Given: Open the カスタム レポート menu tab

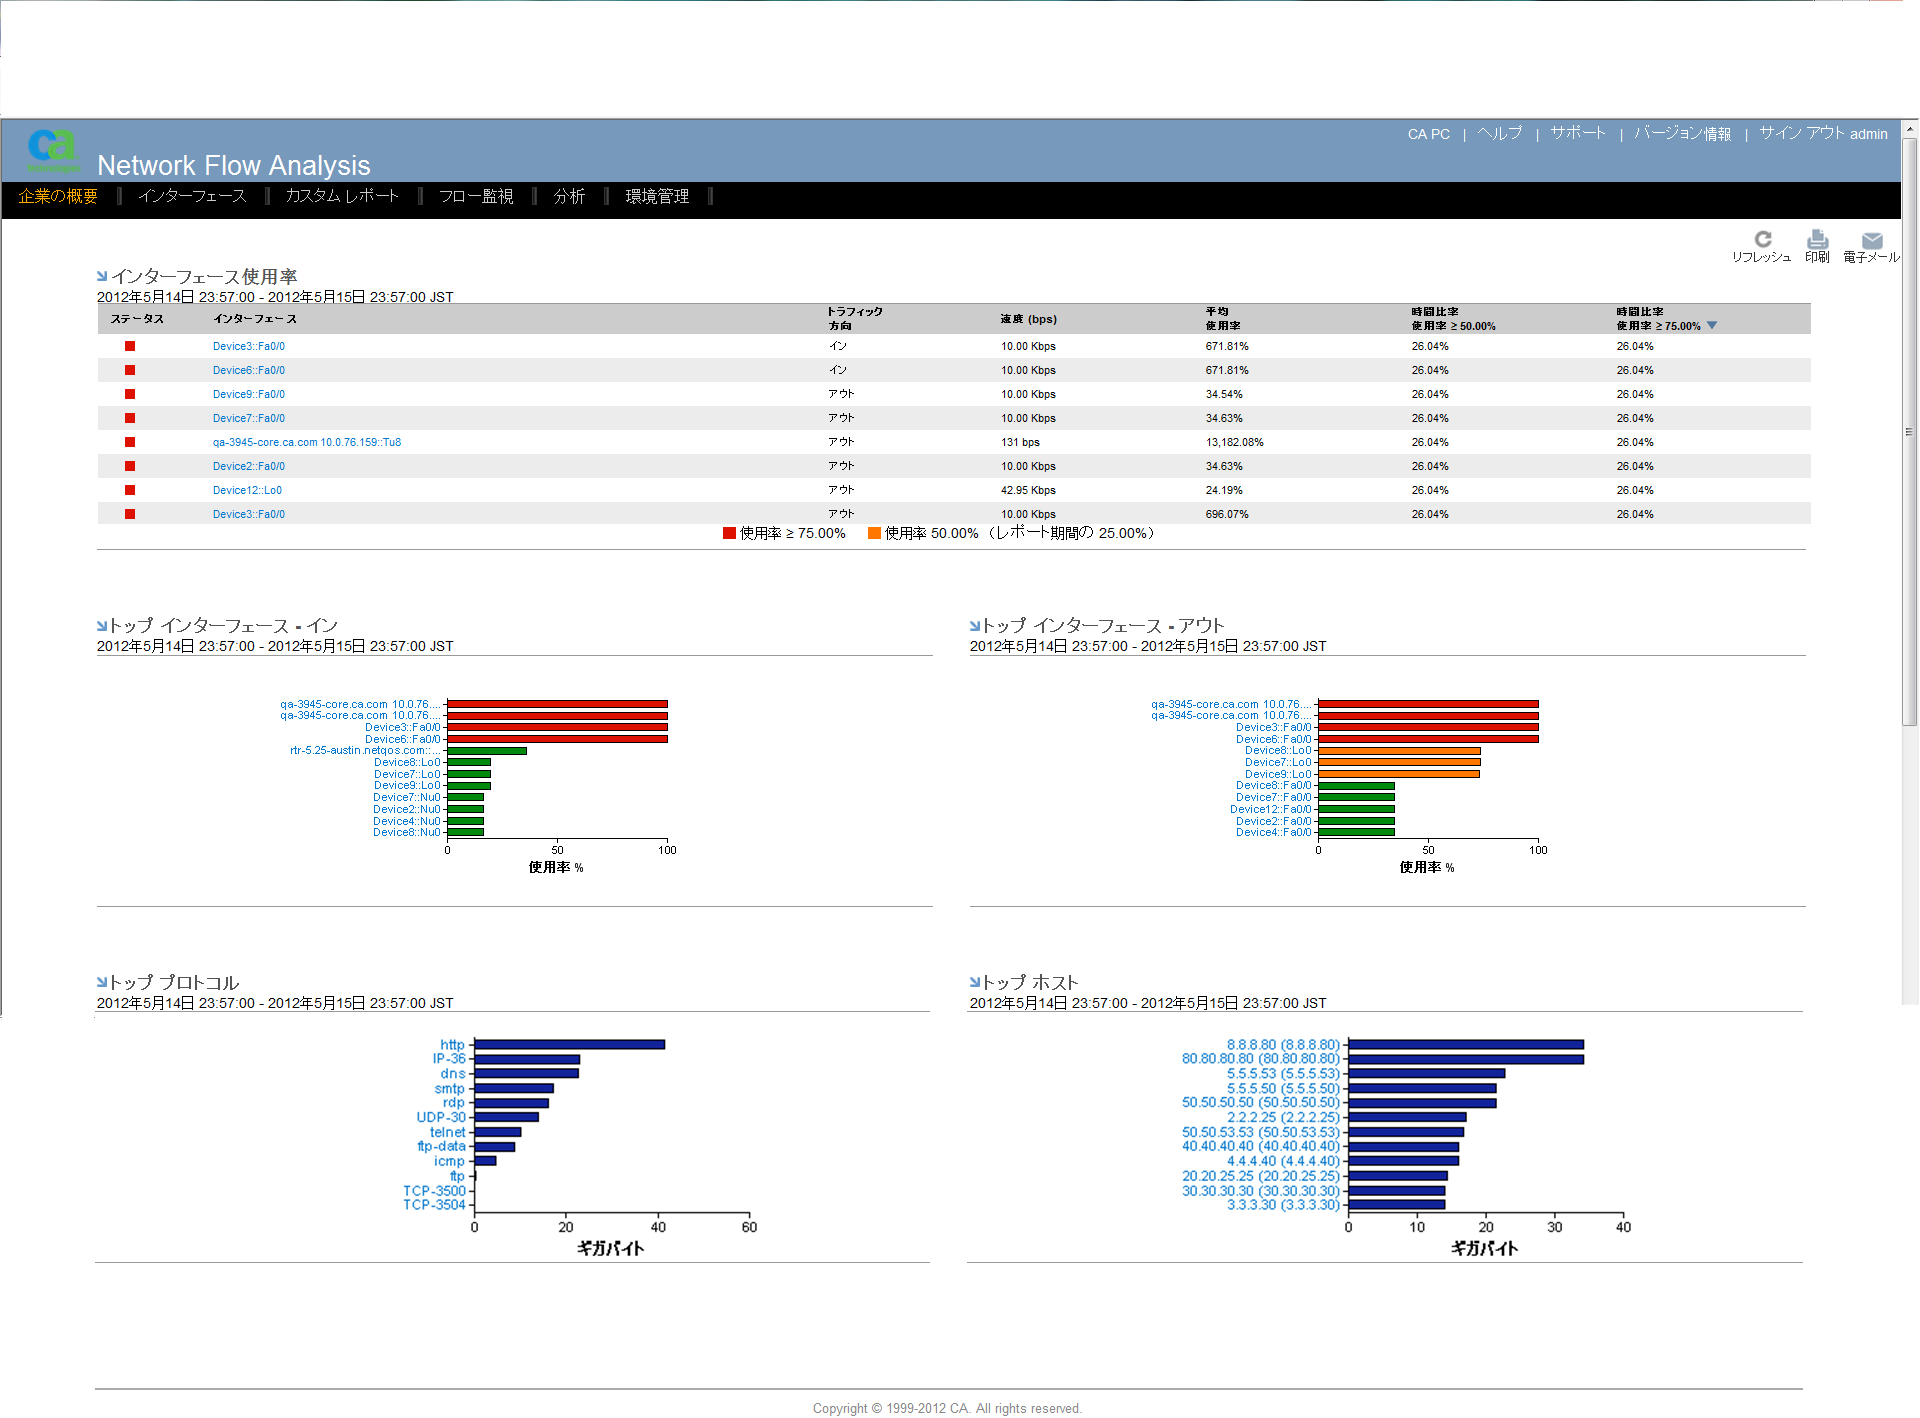Looking at the screenshot, I should tap(342, 196).
